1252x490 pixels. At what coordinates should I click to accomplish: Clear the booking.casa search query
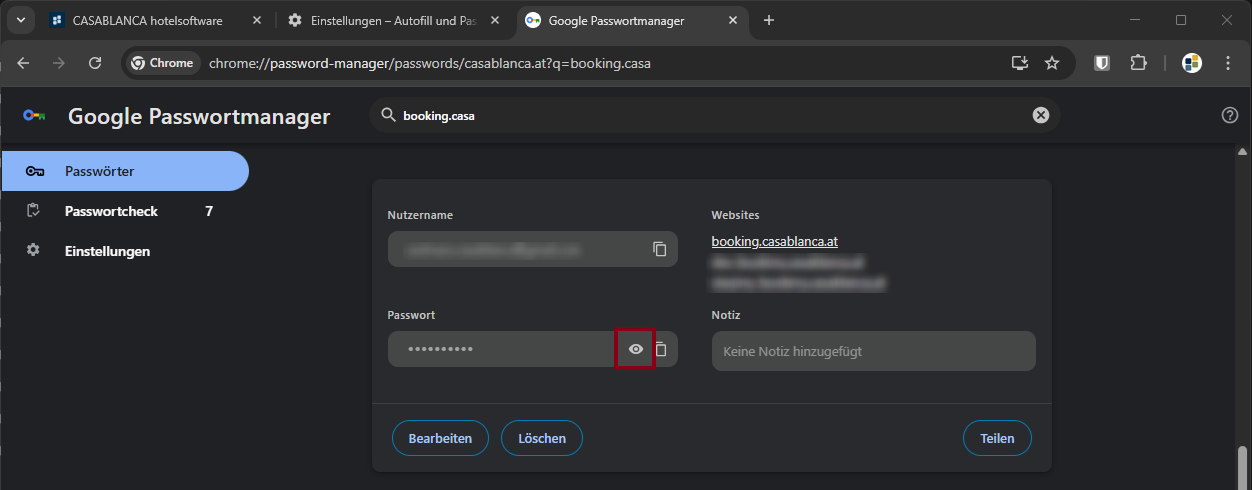(x=1040, y=115)
